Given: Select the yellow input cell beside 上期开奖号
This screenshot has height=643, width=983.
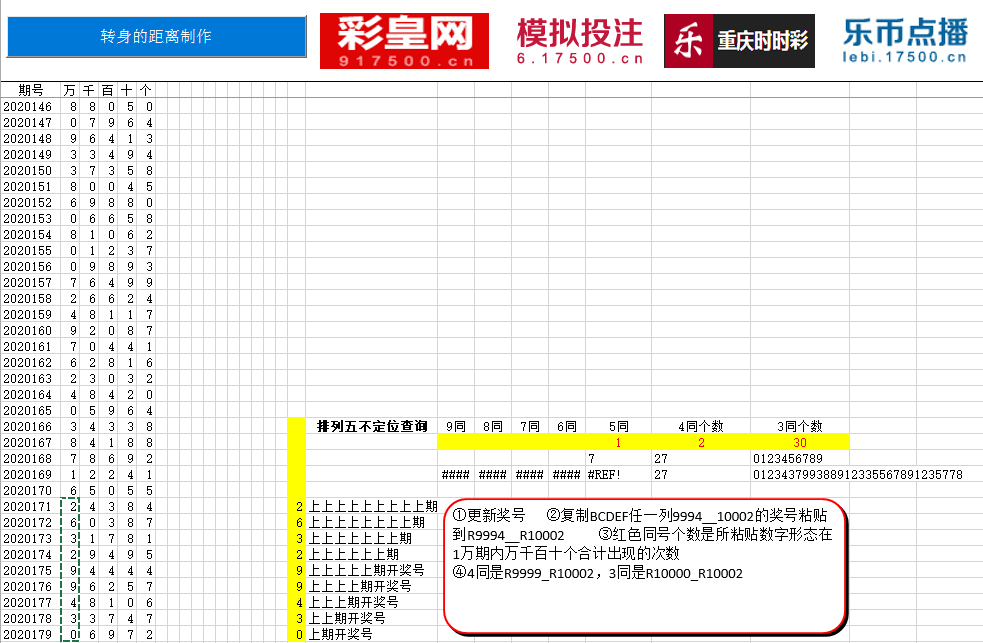Looking at the screenshot, I should tap(297, 634).
